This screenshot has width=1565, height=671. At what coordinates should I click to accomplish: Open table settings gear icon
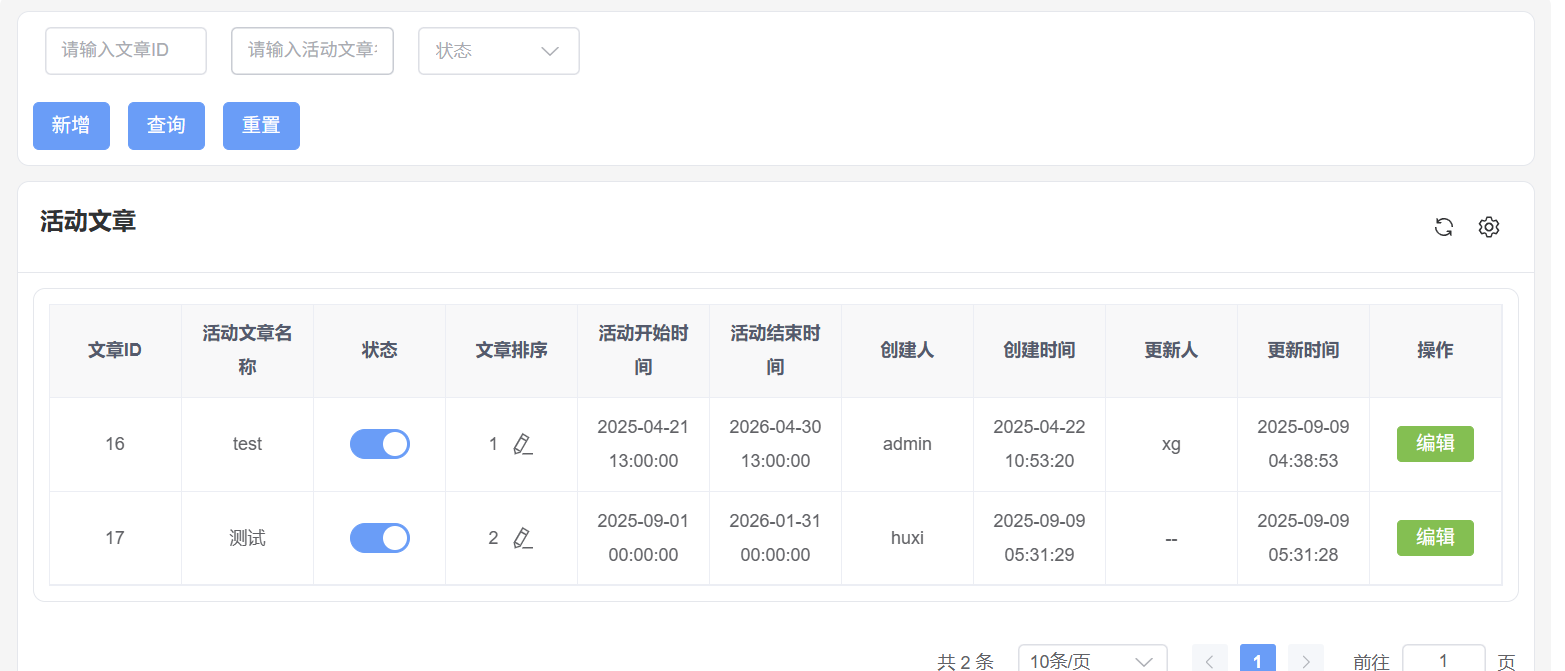1489,227
